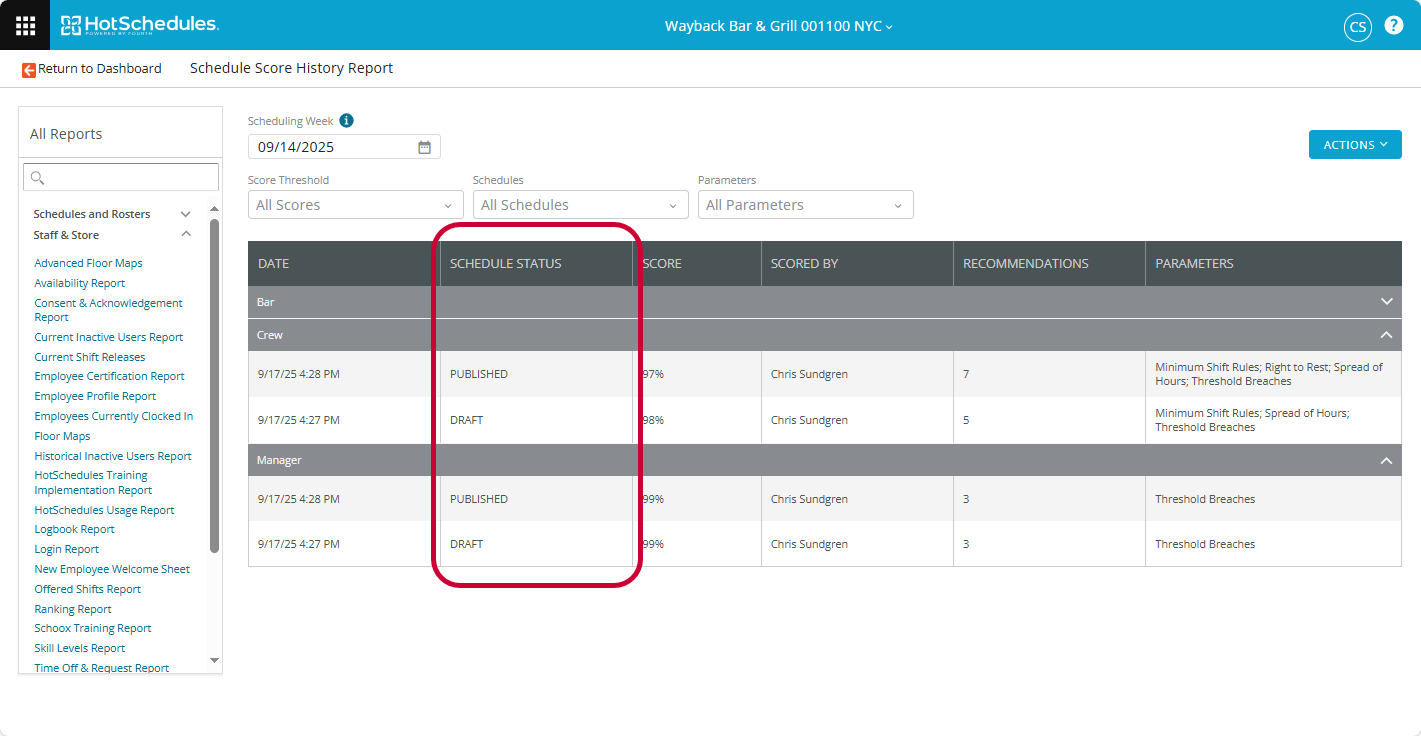Open the Logbook Report
The width and height of the screenshot is (1421, 736).
pyautogui.click(x=75, y=529)
